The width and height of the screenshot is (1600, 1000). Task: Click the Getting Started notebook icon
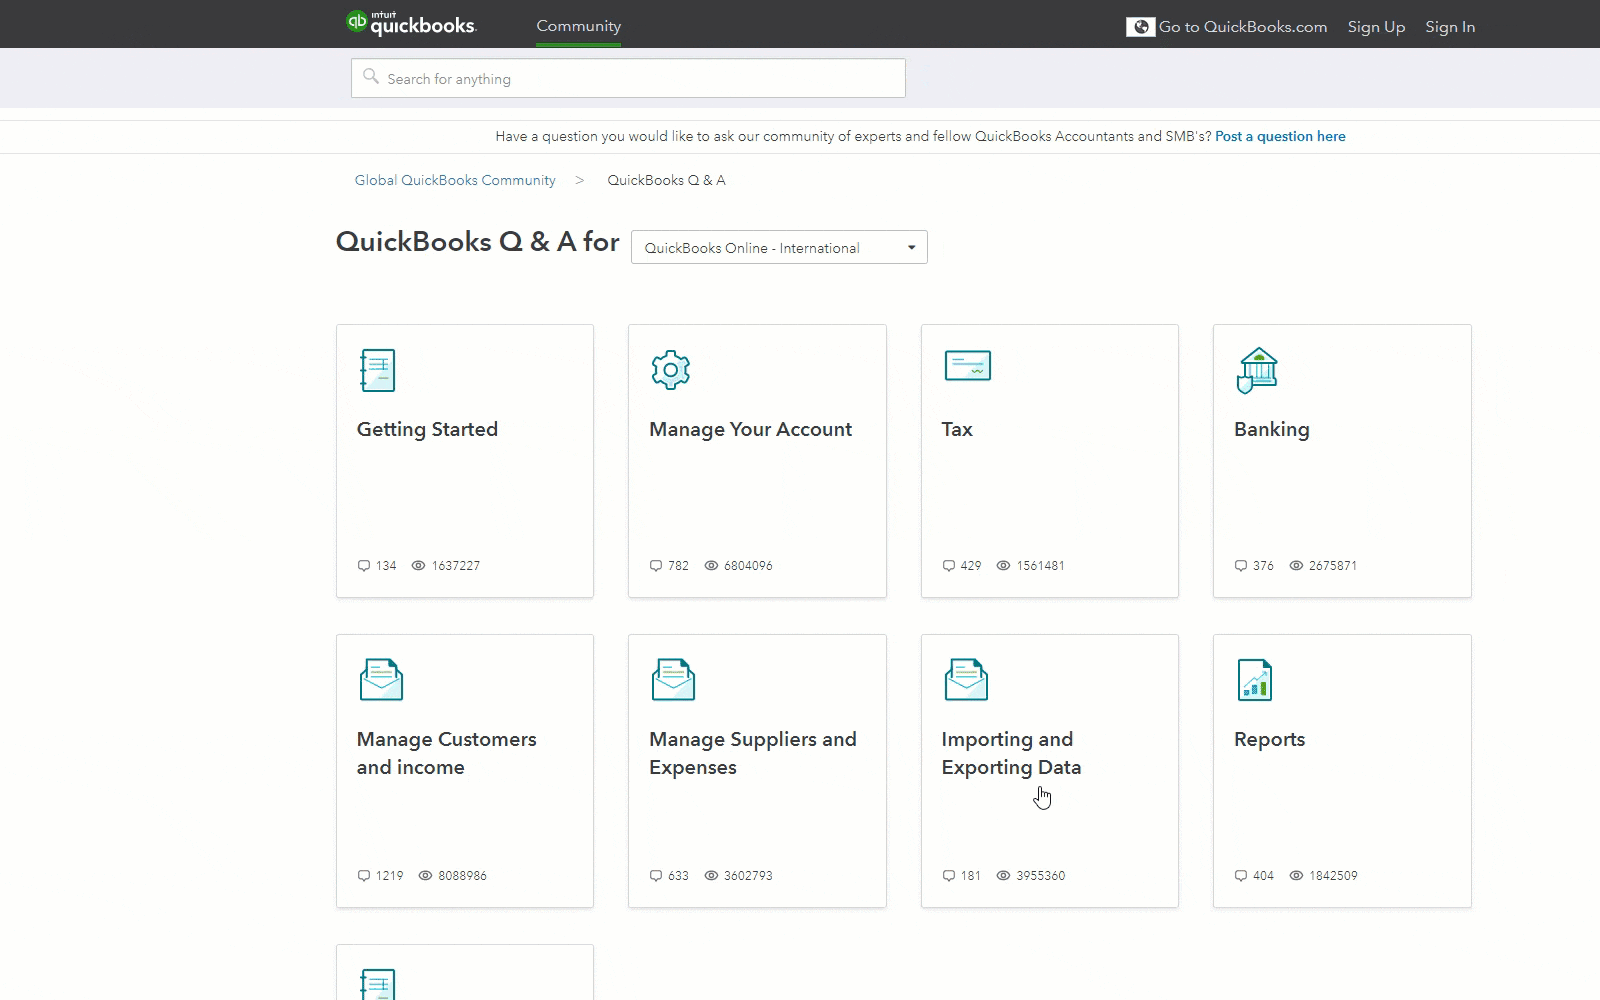click(x=377, y=369)
